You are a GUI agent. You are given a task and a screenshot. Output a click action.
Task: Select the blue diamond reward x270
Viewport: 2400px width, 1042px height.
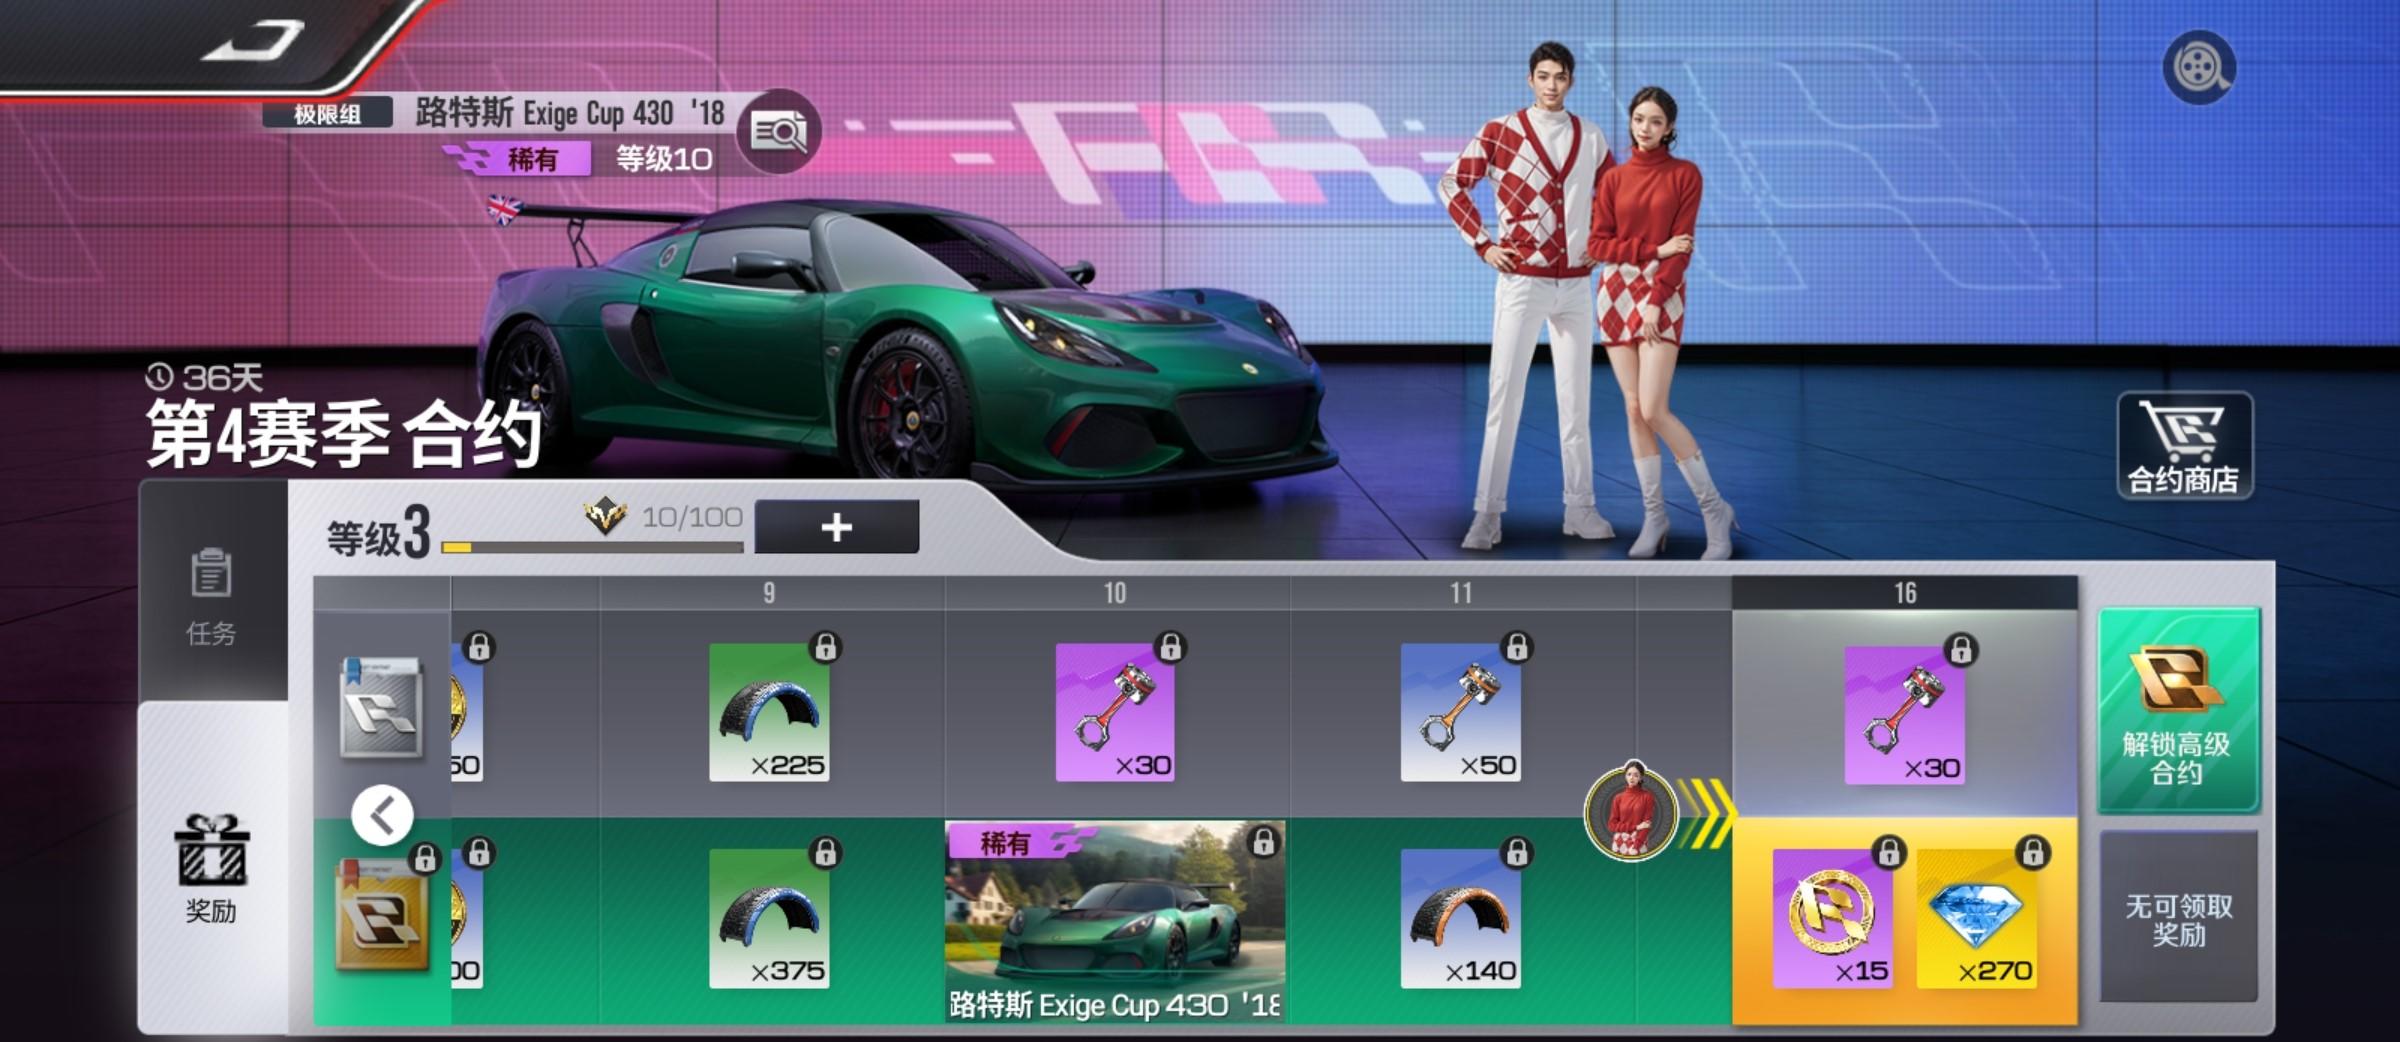point(1977,918)
